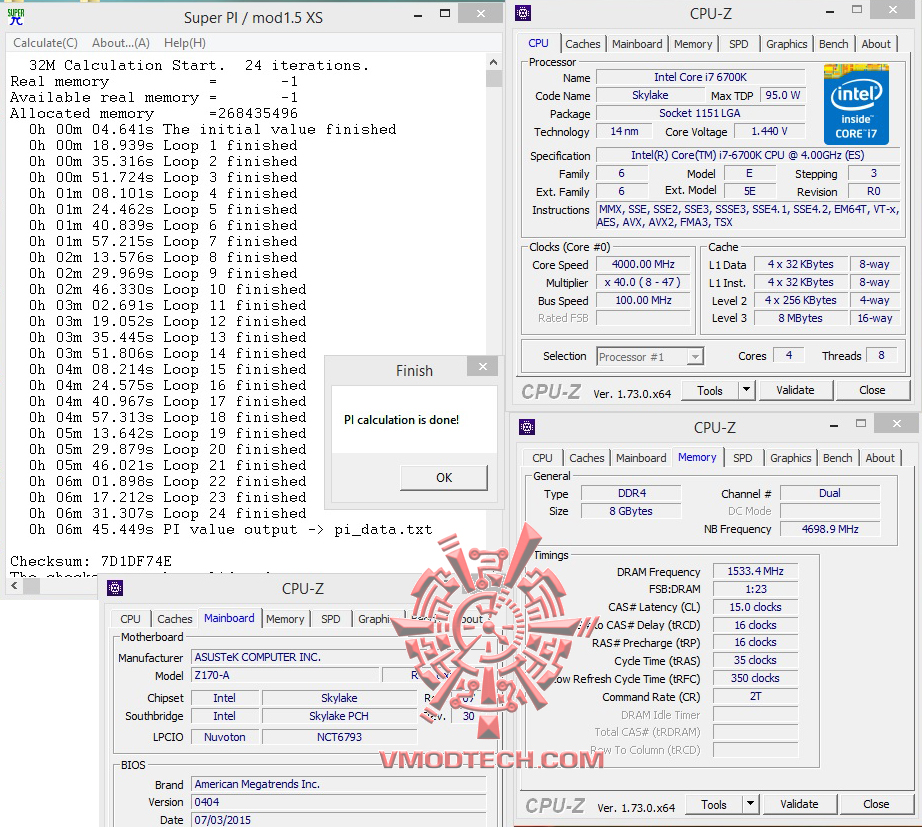Open the Processor #1 selection dropdown
This screenshot has width=922, height=827.
[650, 356]
